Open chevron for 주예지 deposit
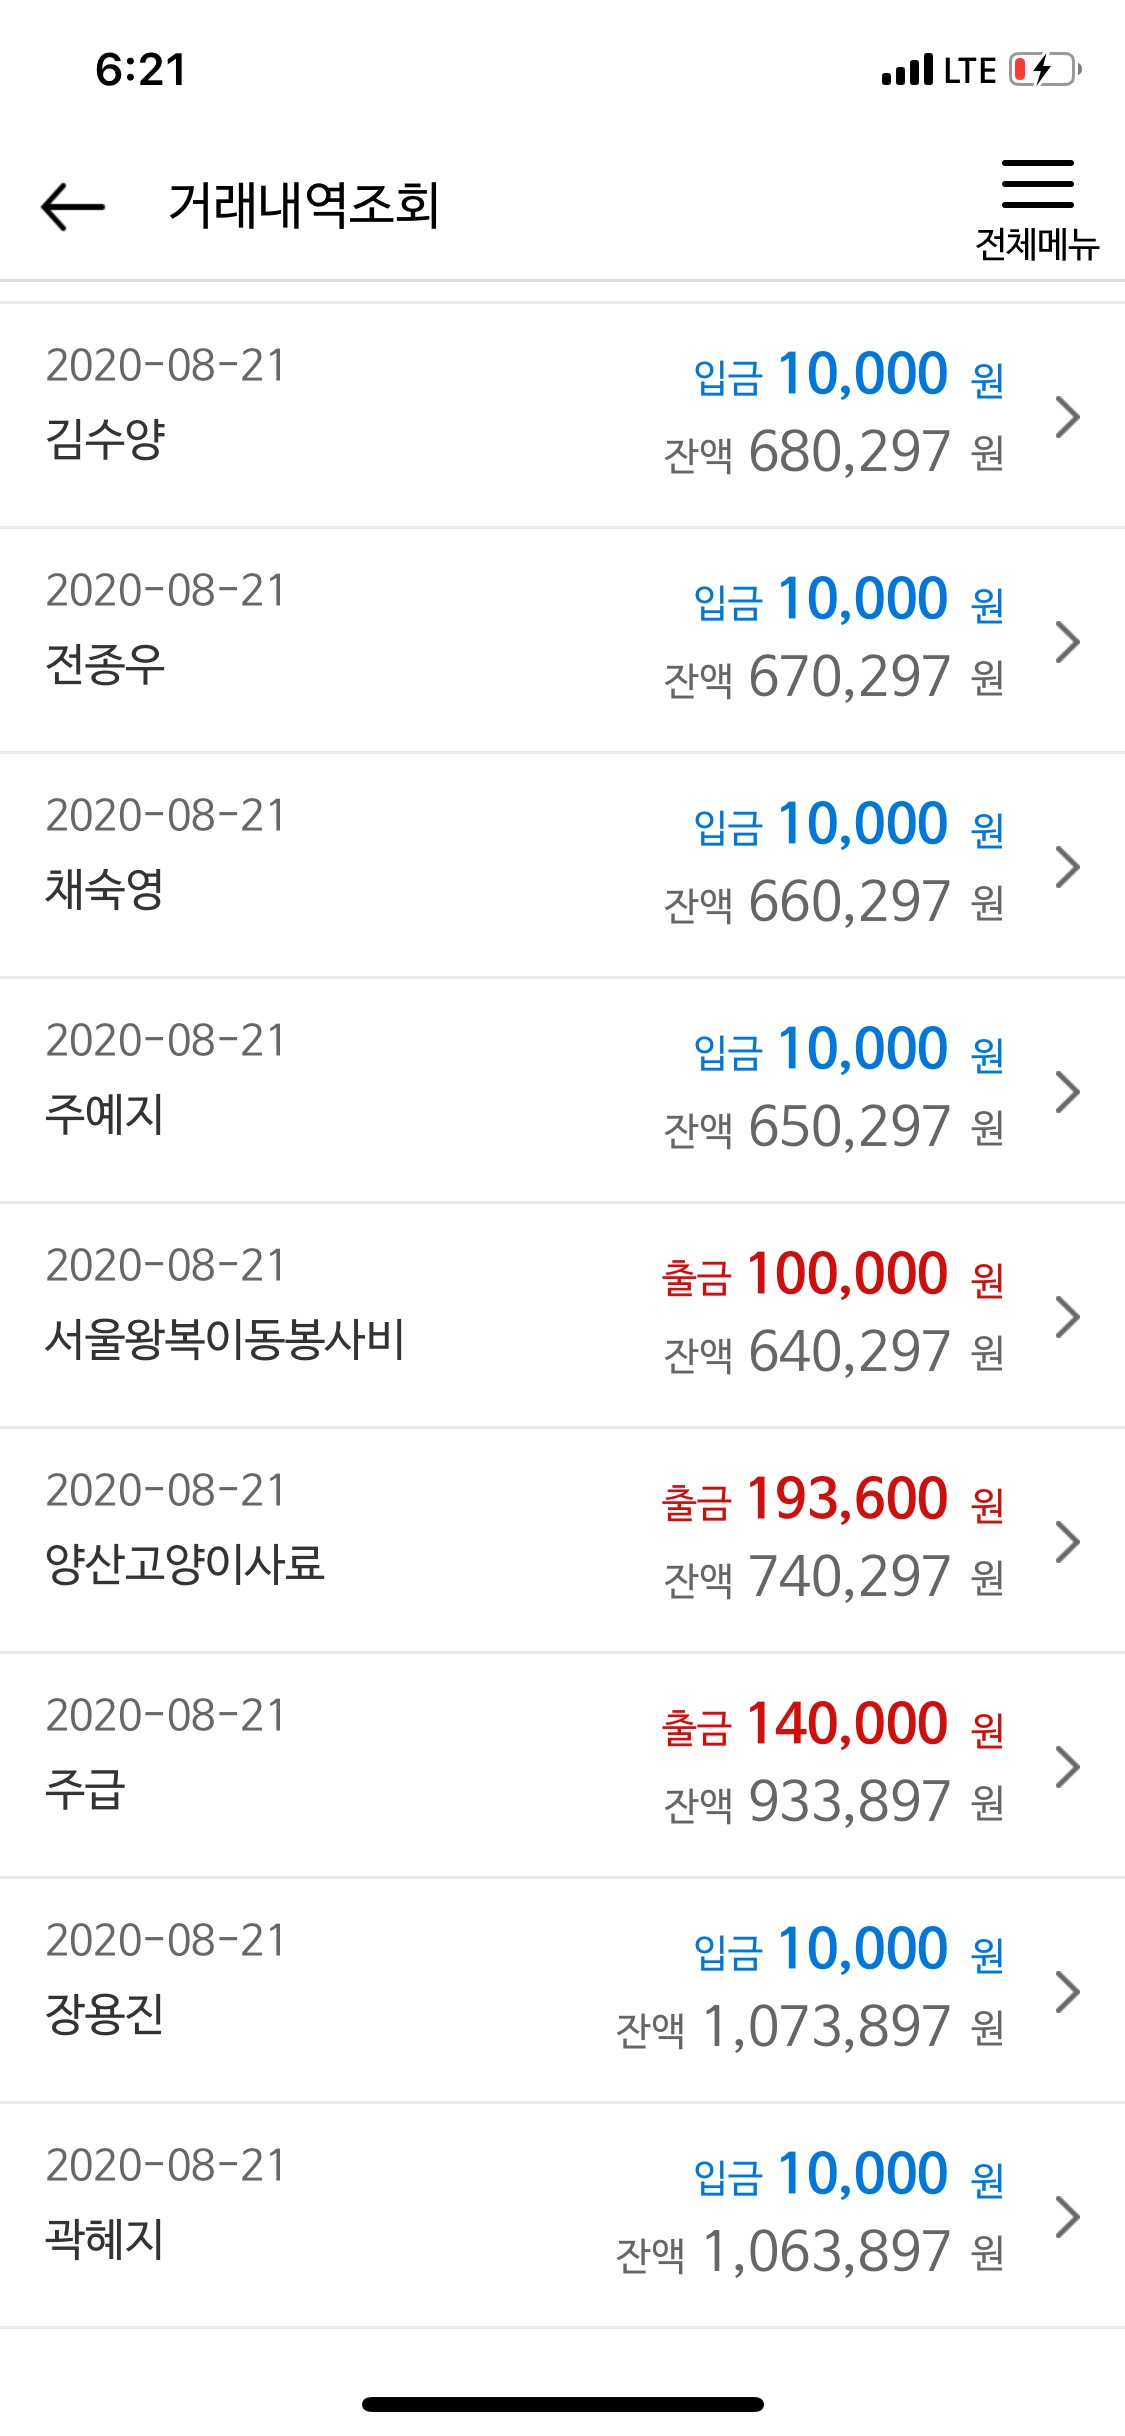The image size is (1125, 2436). [1068, 1091]
